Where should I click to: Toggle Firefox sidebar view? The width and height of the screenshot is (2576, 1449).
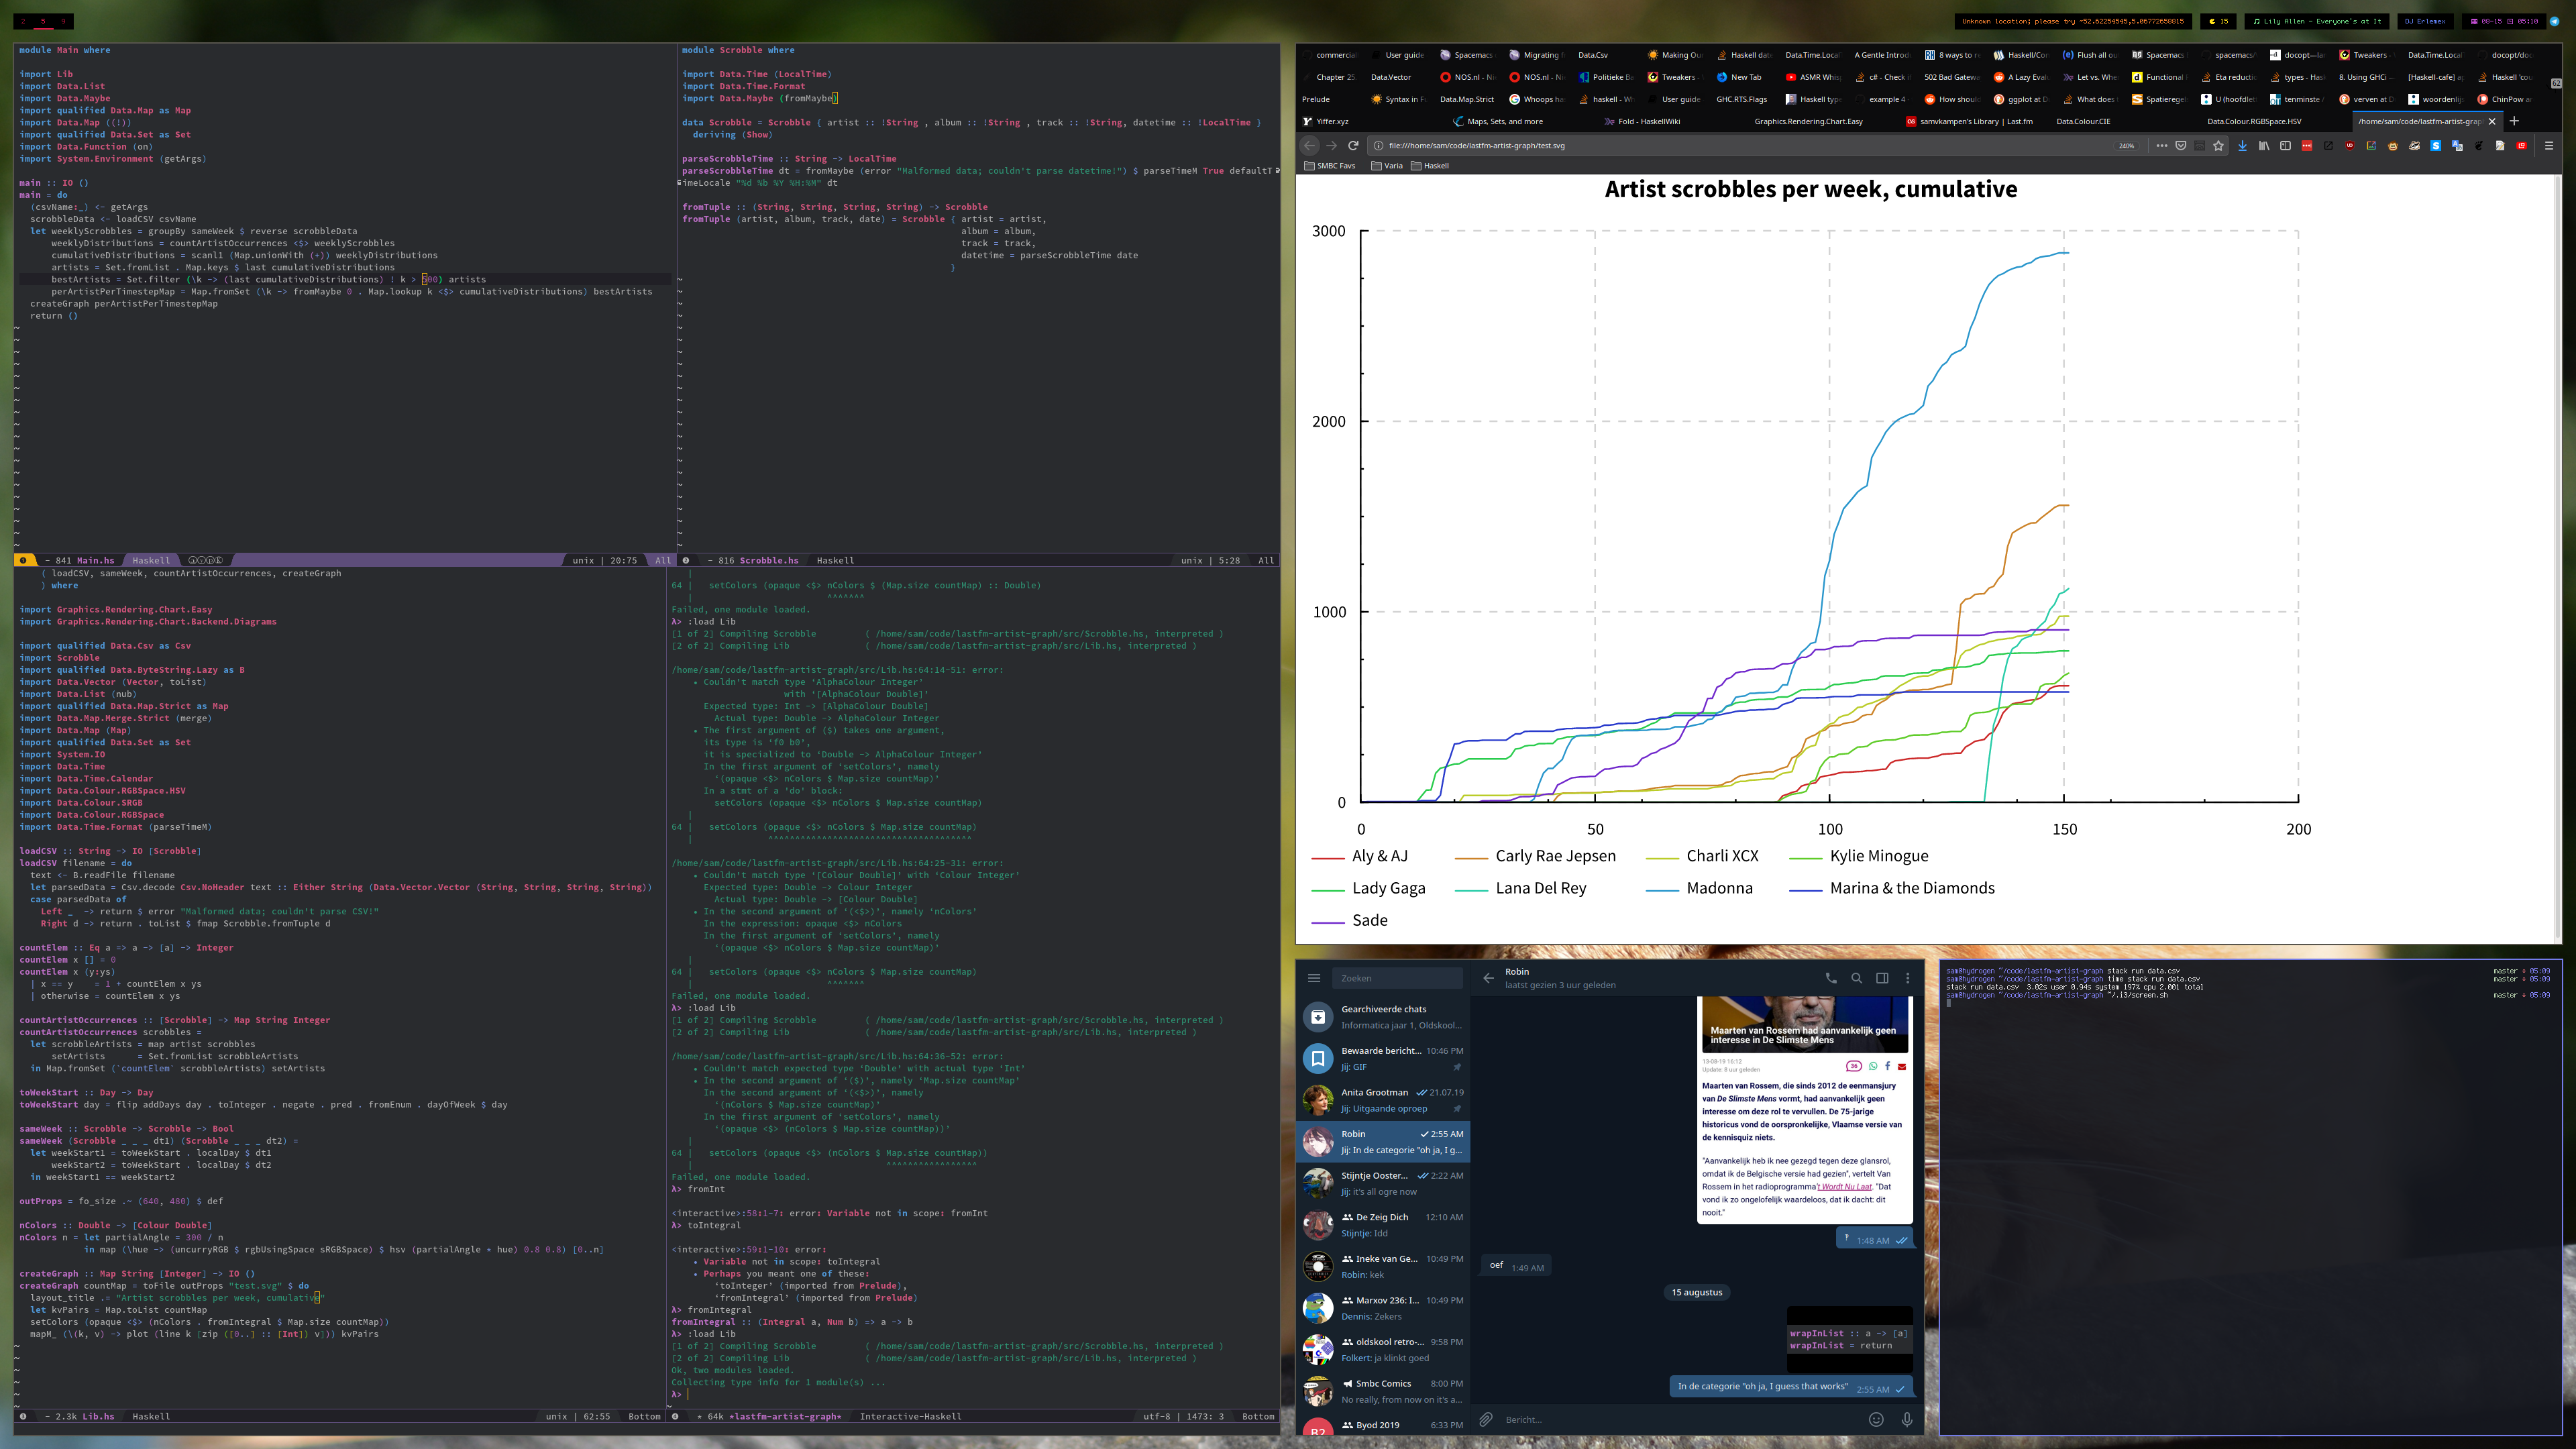click(x=2285, y=146)
